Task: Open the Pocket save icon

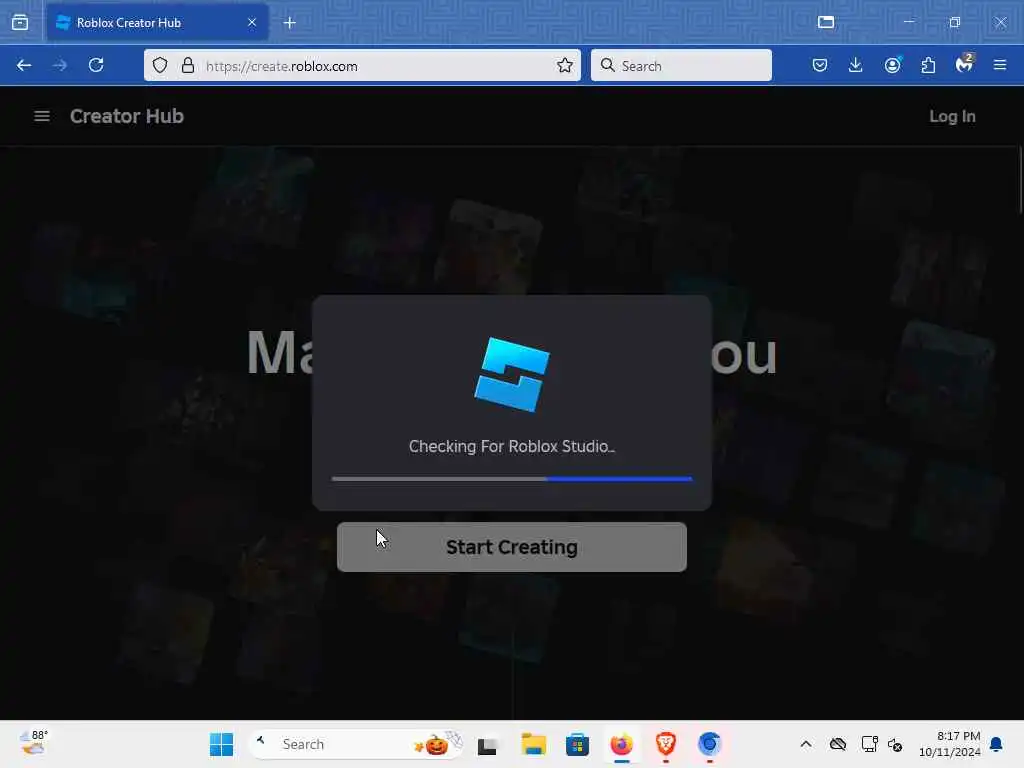Action: click(x=820, y=65)
